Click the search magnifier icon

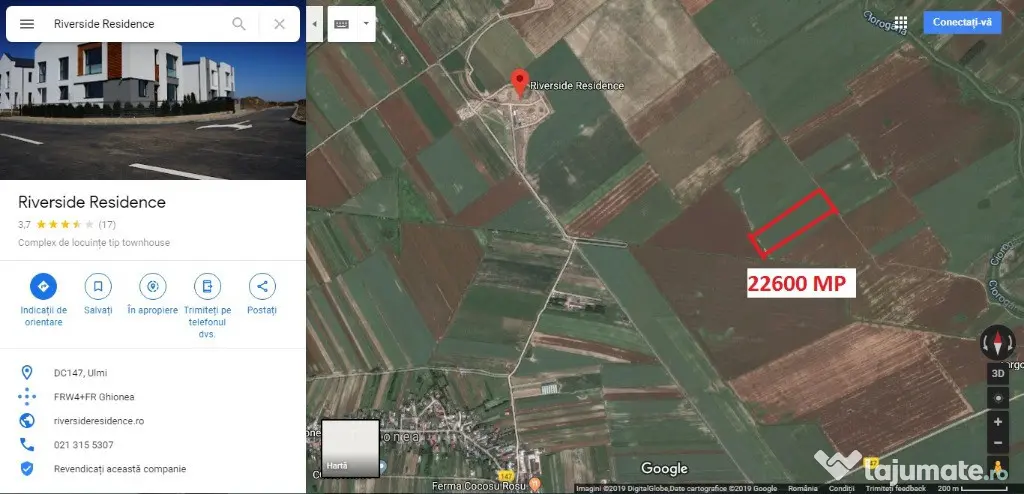(239, 24)
